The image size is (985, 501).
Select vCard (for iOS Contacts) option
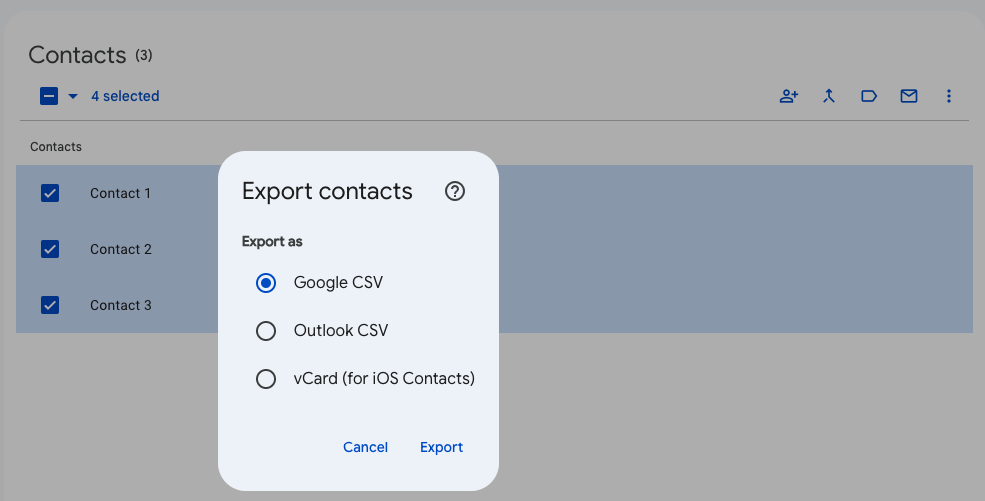pos(266,379)
